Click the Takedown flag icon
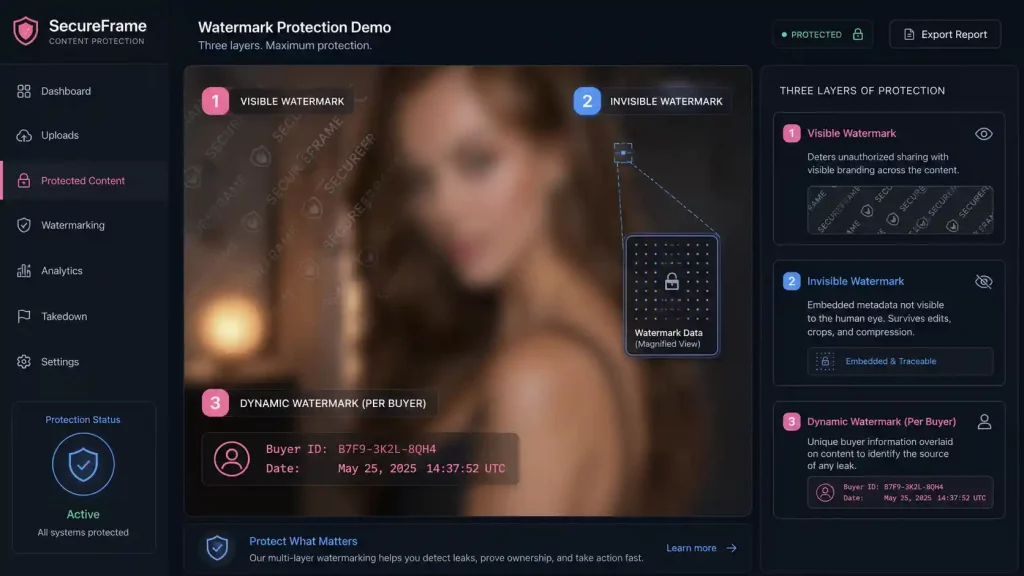The image size is (1024, 576). [24, 316]
